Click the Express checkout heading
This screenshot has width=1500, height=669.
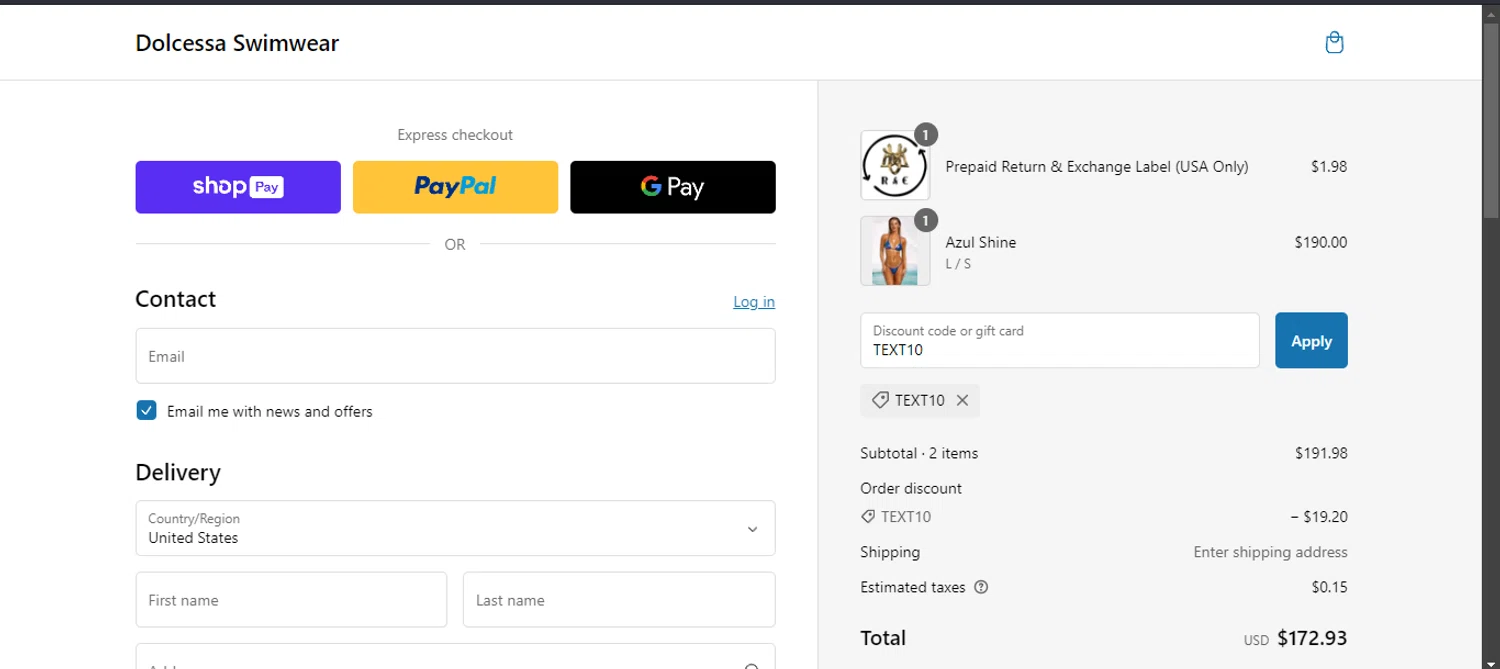455,135
